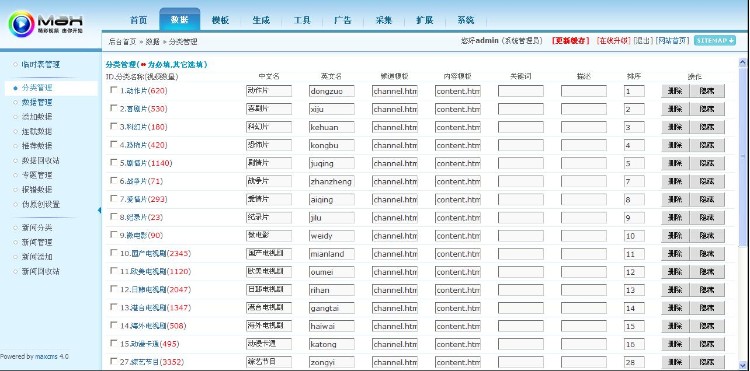This screenshot has width=750, height=371.
Task: Open 数据回收站 in the sidebar
Action: click(41, 161)
